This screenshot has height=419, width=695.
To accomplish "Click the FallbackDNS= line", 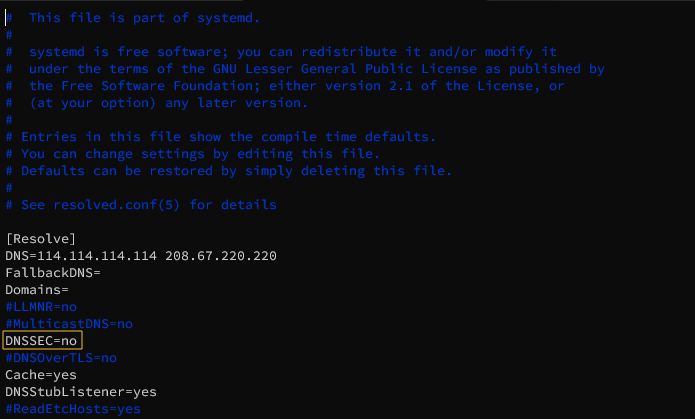I will 53,273.
